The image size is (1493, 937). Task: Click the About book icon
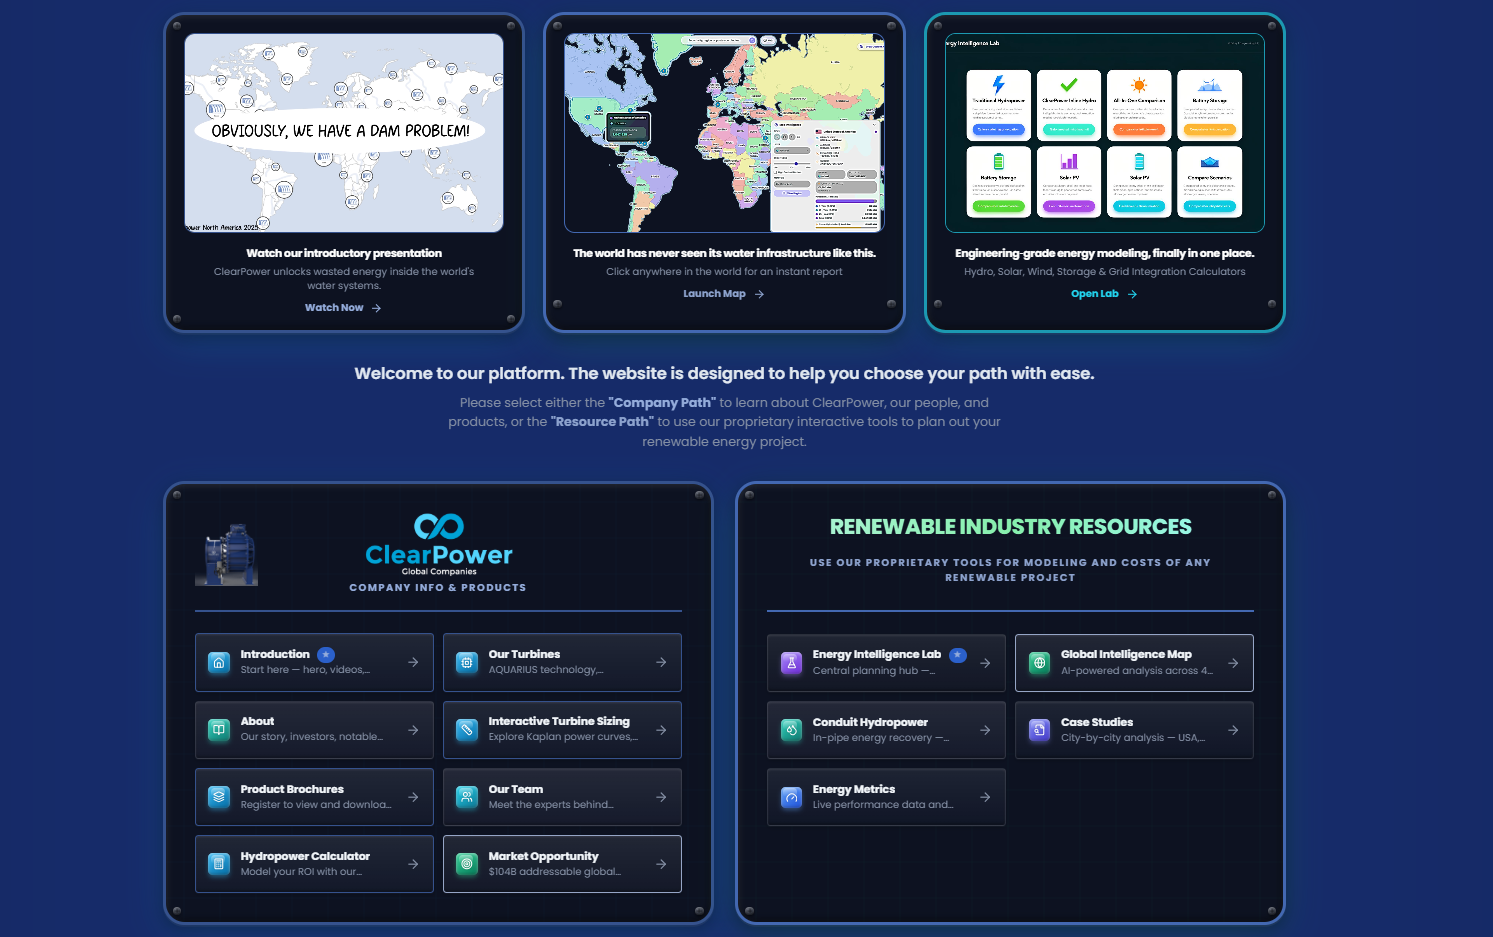tap(219, 730)
